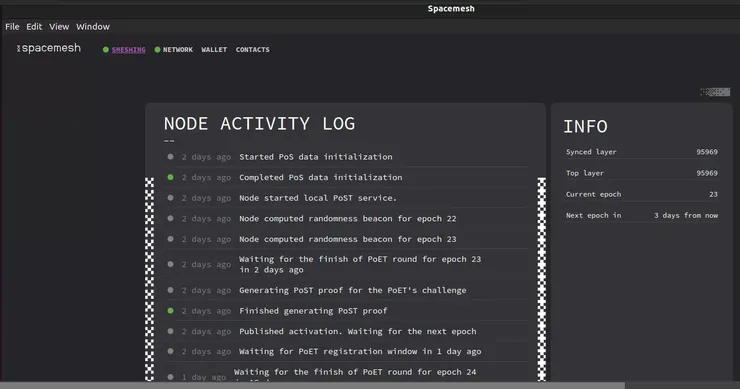
Task: Select 'Generating PoST proof for the PoET's challenge'
Action: pos(353,290)
